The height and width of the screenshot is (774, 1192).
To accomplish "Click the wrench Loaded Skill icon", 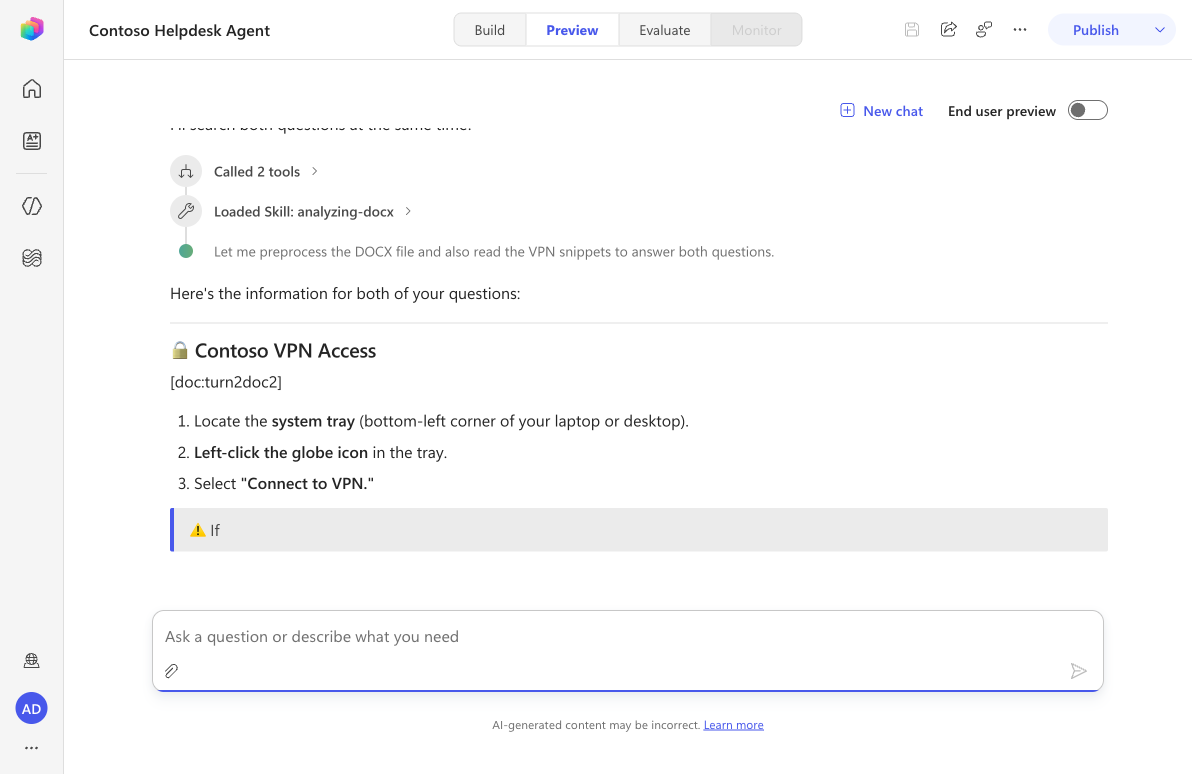I will [x=185, y=211].
